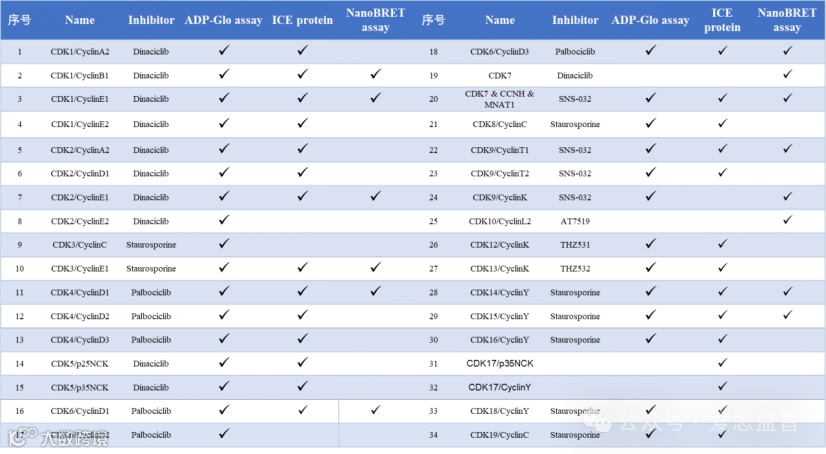Viewport: 826px width, 454px height.
Task: Click the NanoBRET checkmark for CDK1/CyclinB1
Action: [x=374, y=74]
